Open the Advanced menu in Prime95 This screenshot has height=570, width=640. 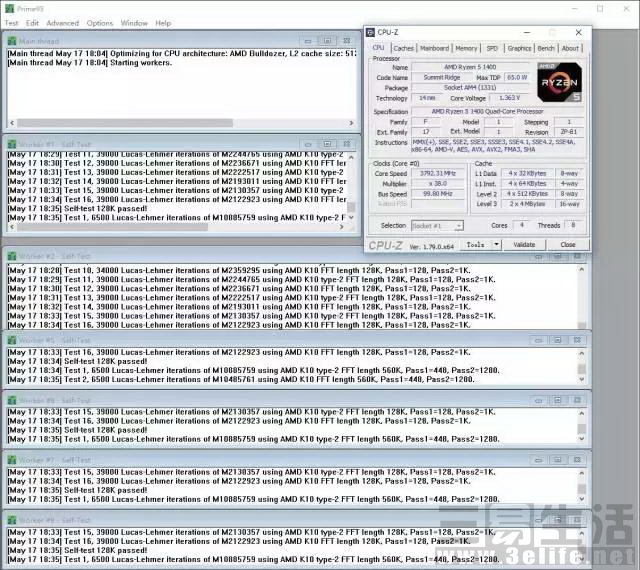pos(62,23)
